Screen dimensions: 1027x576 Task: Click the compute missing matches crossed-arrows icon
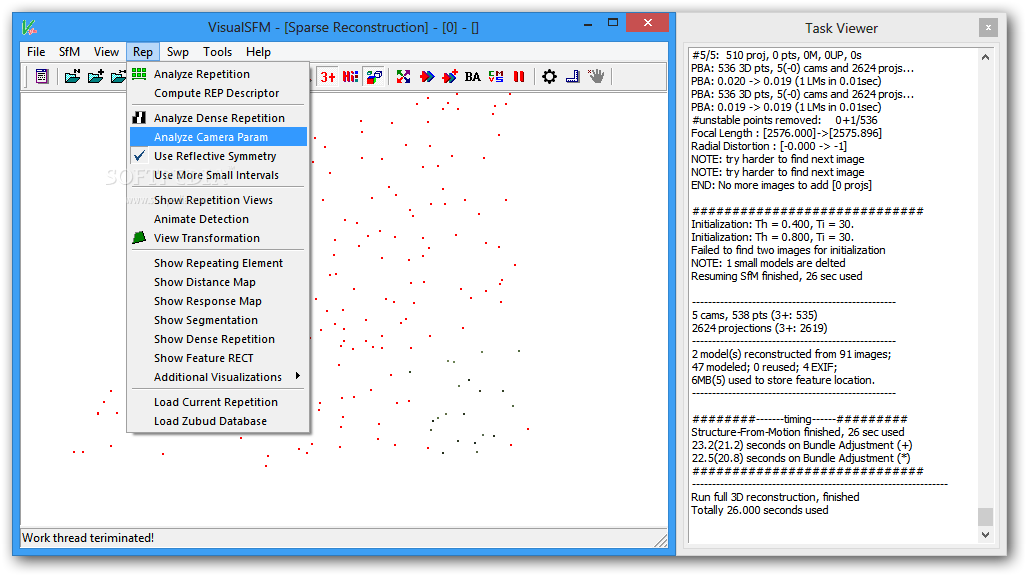point(403,77)
